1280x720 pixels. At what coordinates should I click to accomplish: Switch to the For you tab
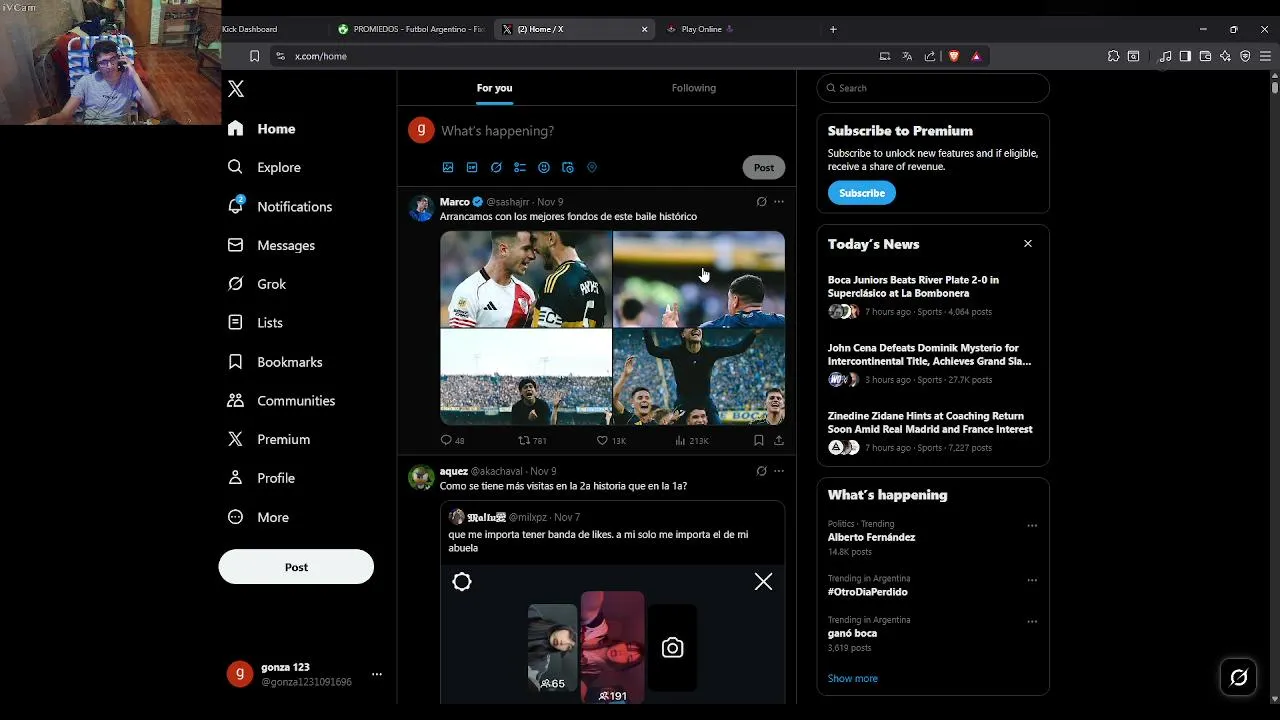(494, 88)
